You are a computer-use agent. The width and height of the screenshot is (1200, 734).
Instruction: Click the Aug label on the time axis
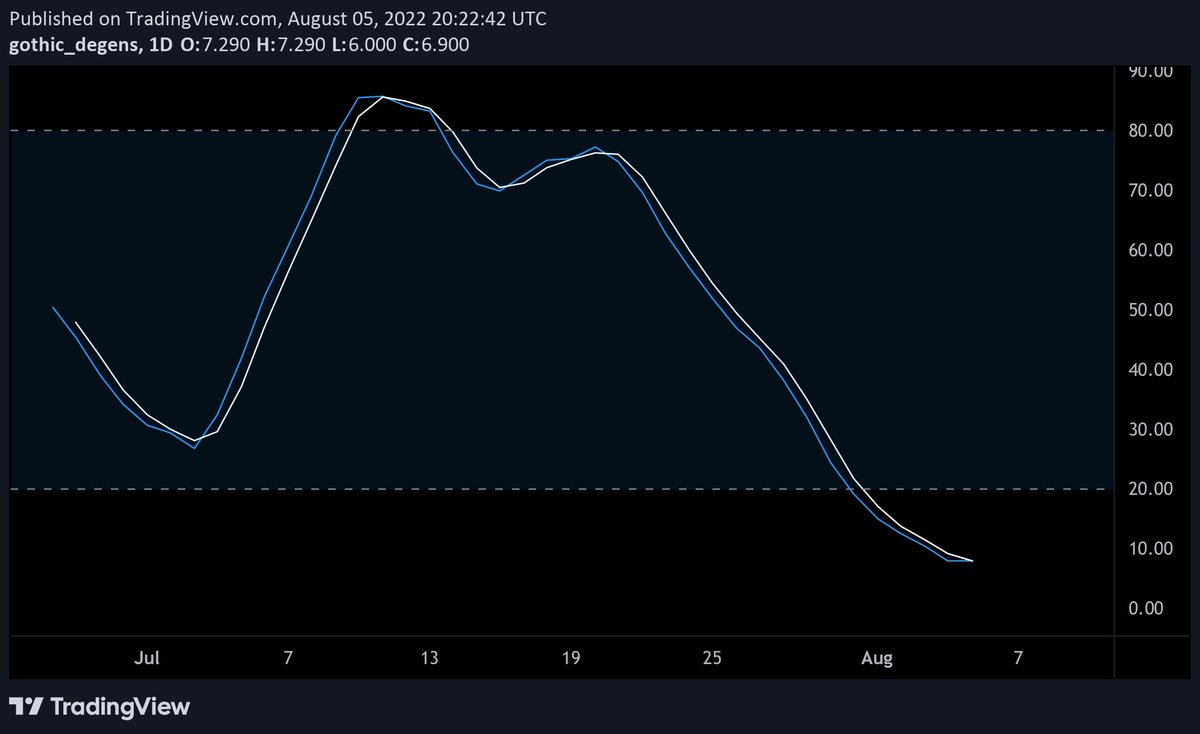pyautogui.click(x=877, y=658)
